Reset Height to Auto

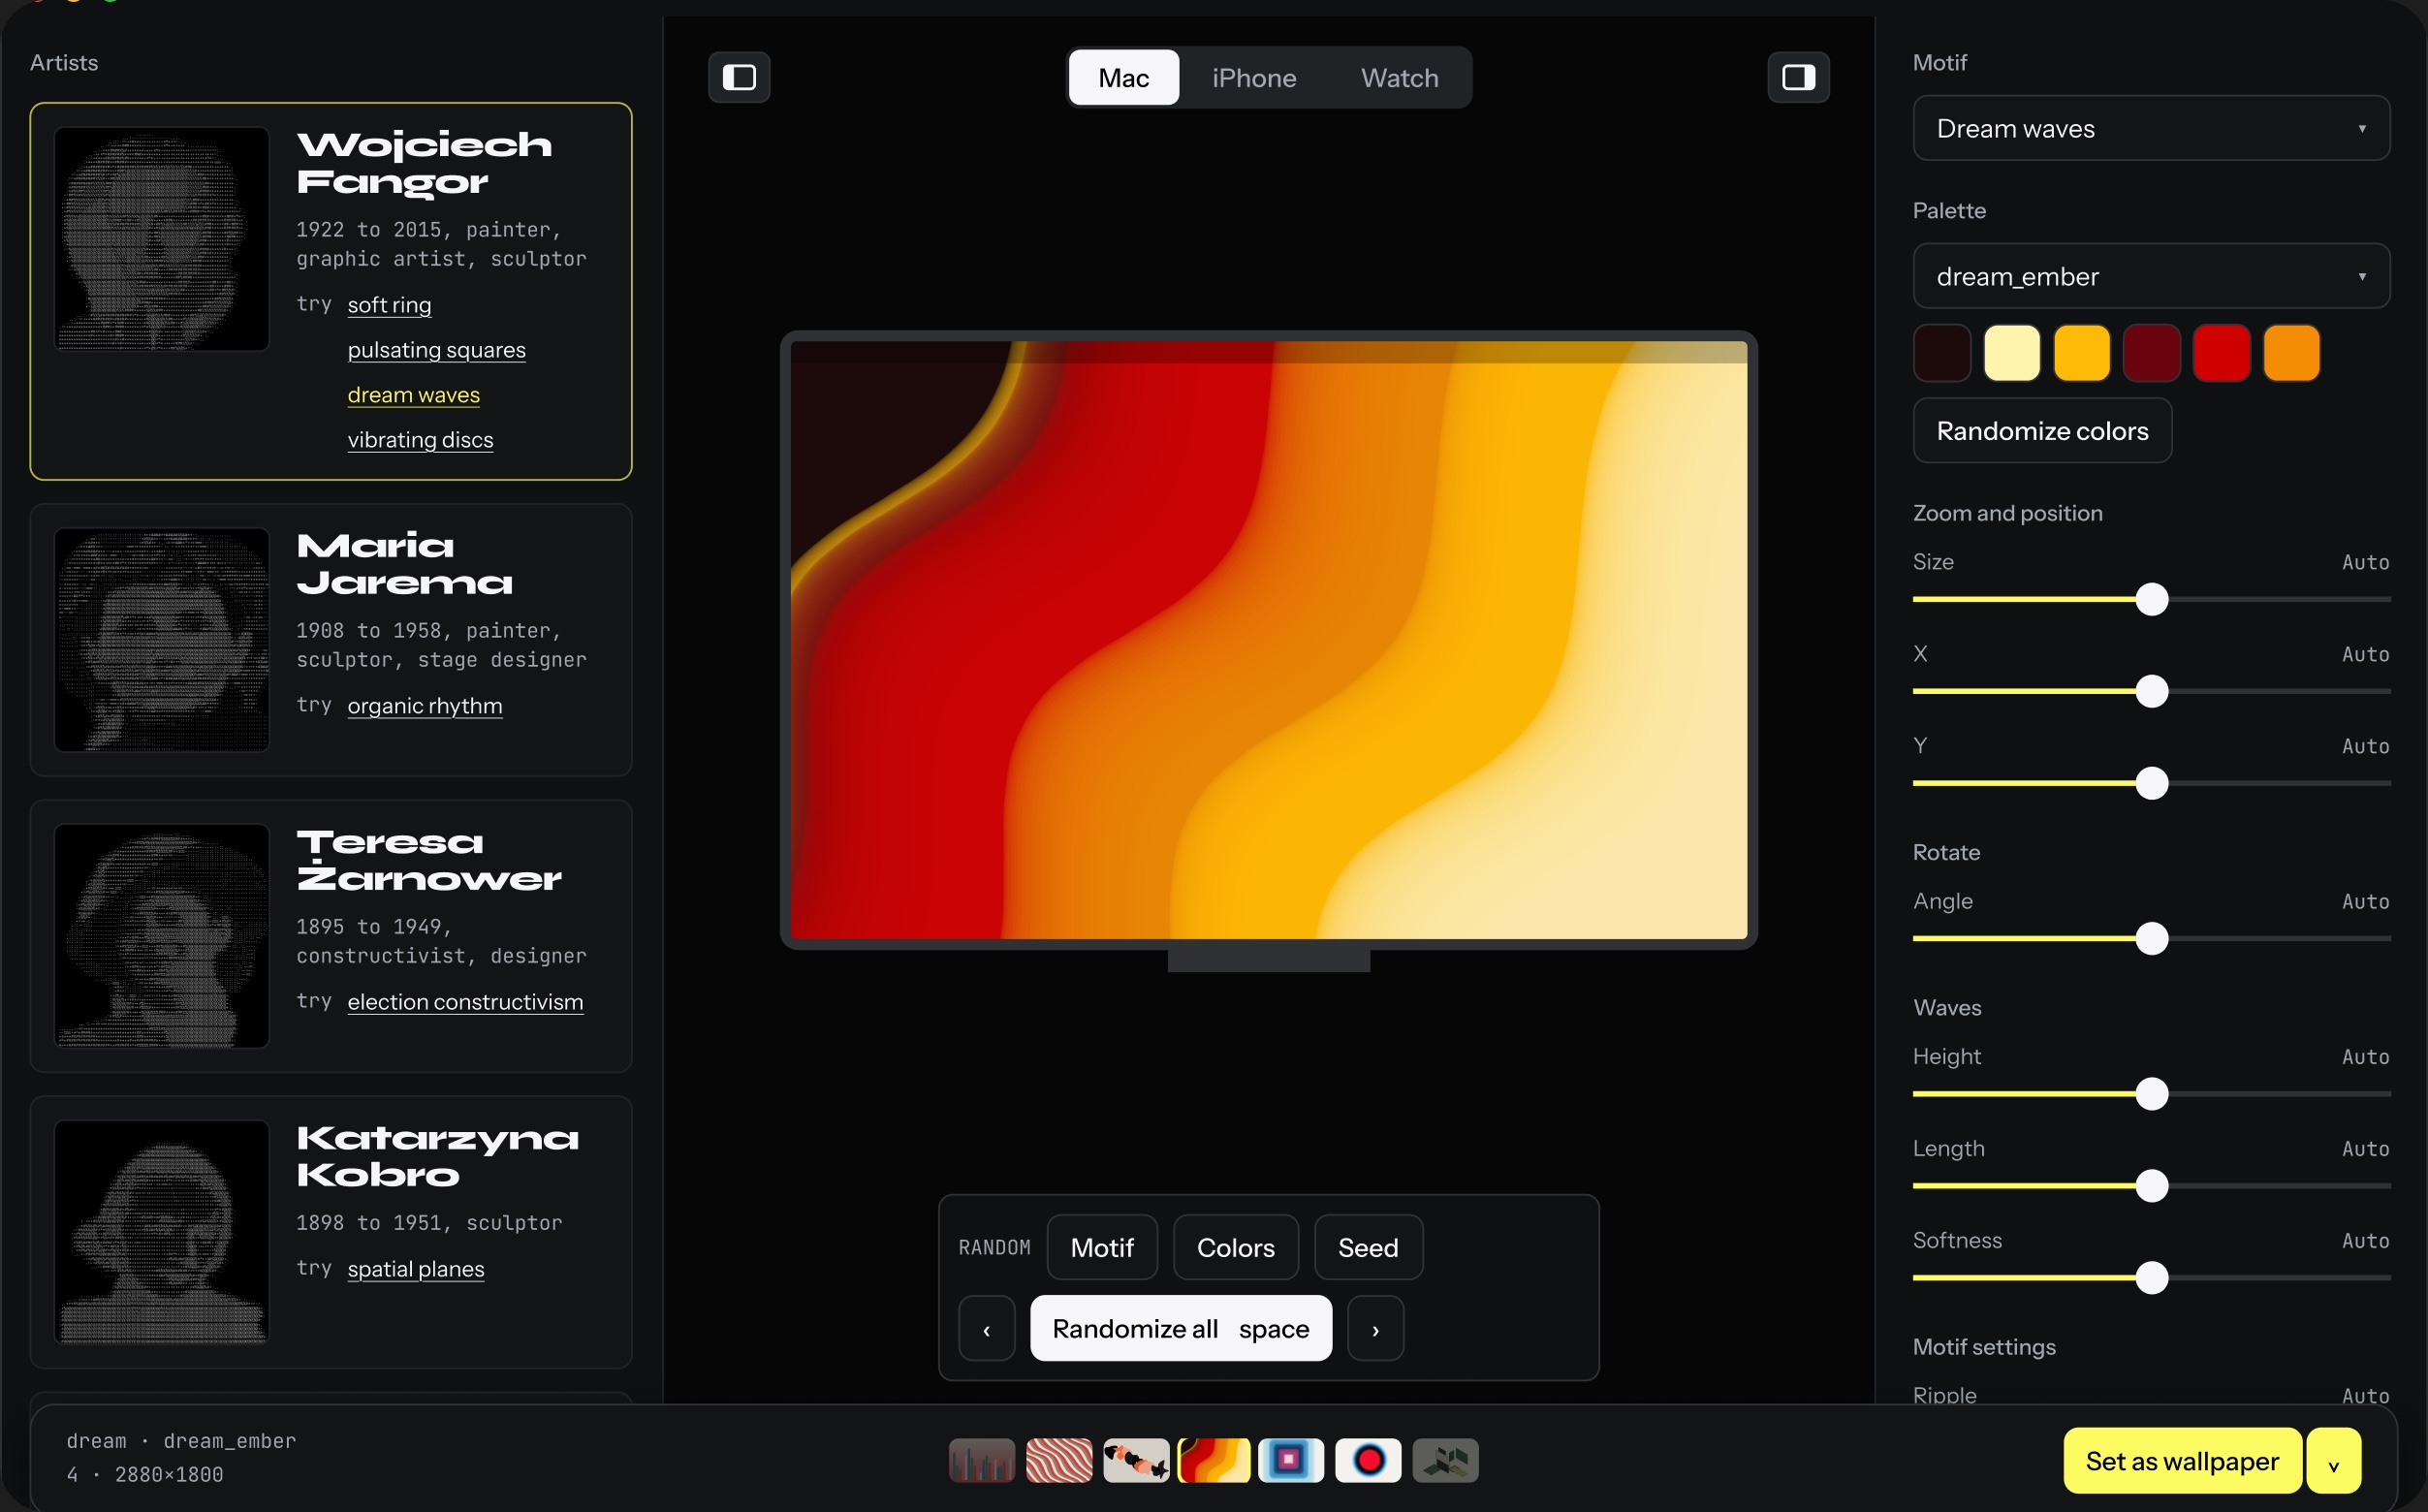click(2365, 1056)
